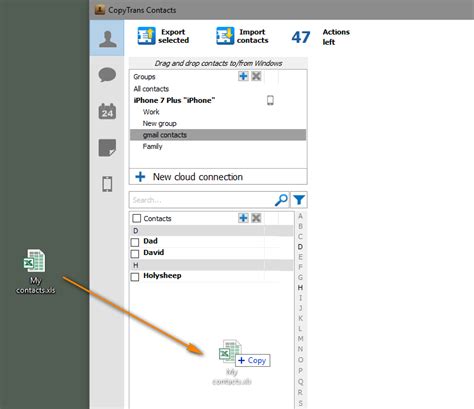Jump to letter D in index
The height and width of the screenshot is (409, 474).
300,247
